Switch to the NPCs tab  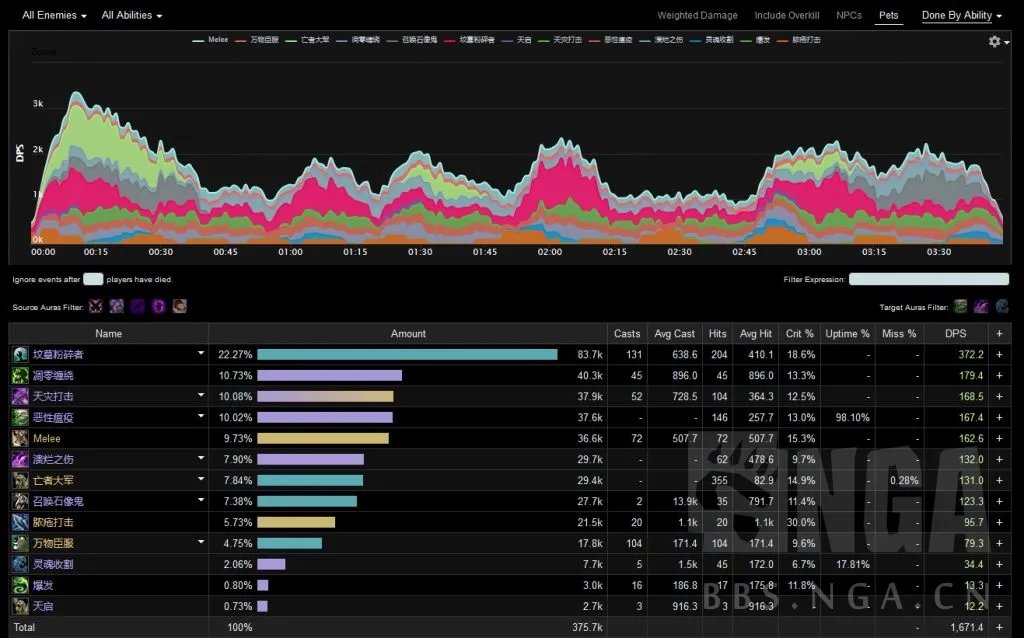point(848,16)
